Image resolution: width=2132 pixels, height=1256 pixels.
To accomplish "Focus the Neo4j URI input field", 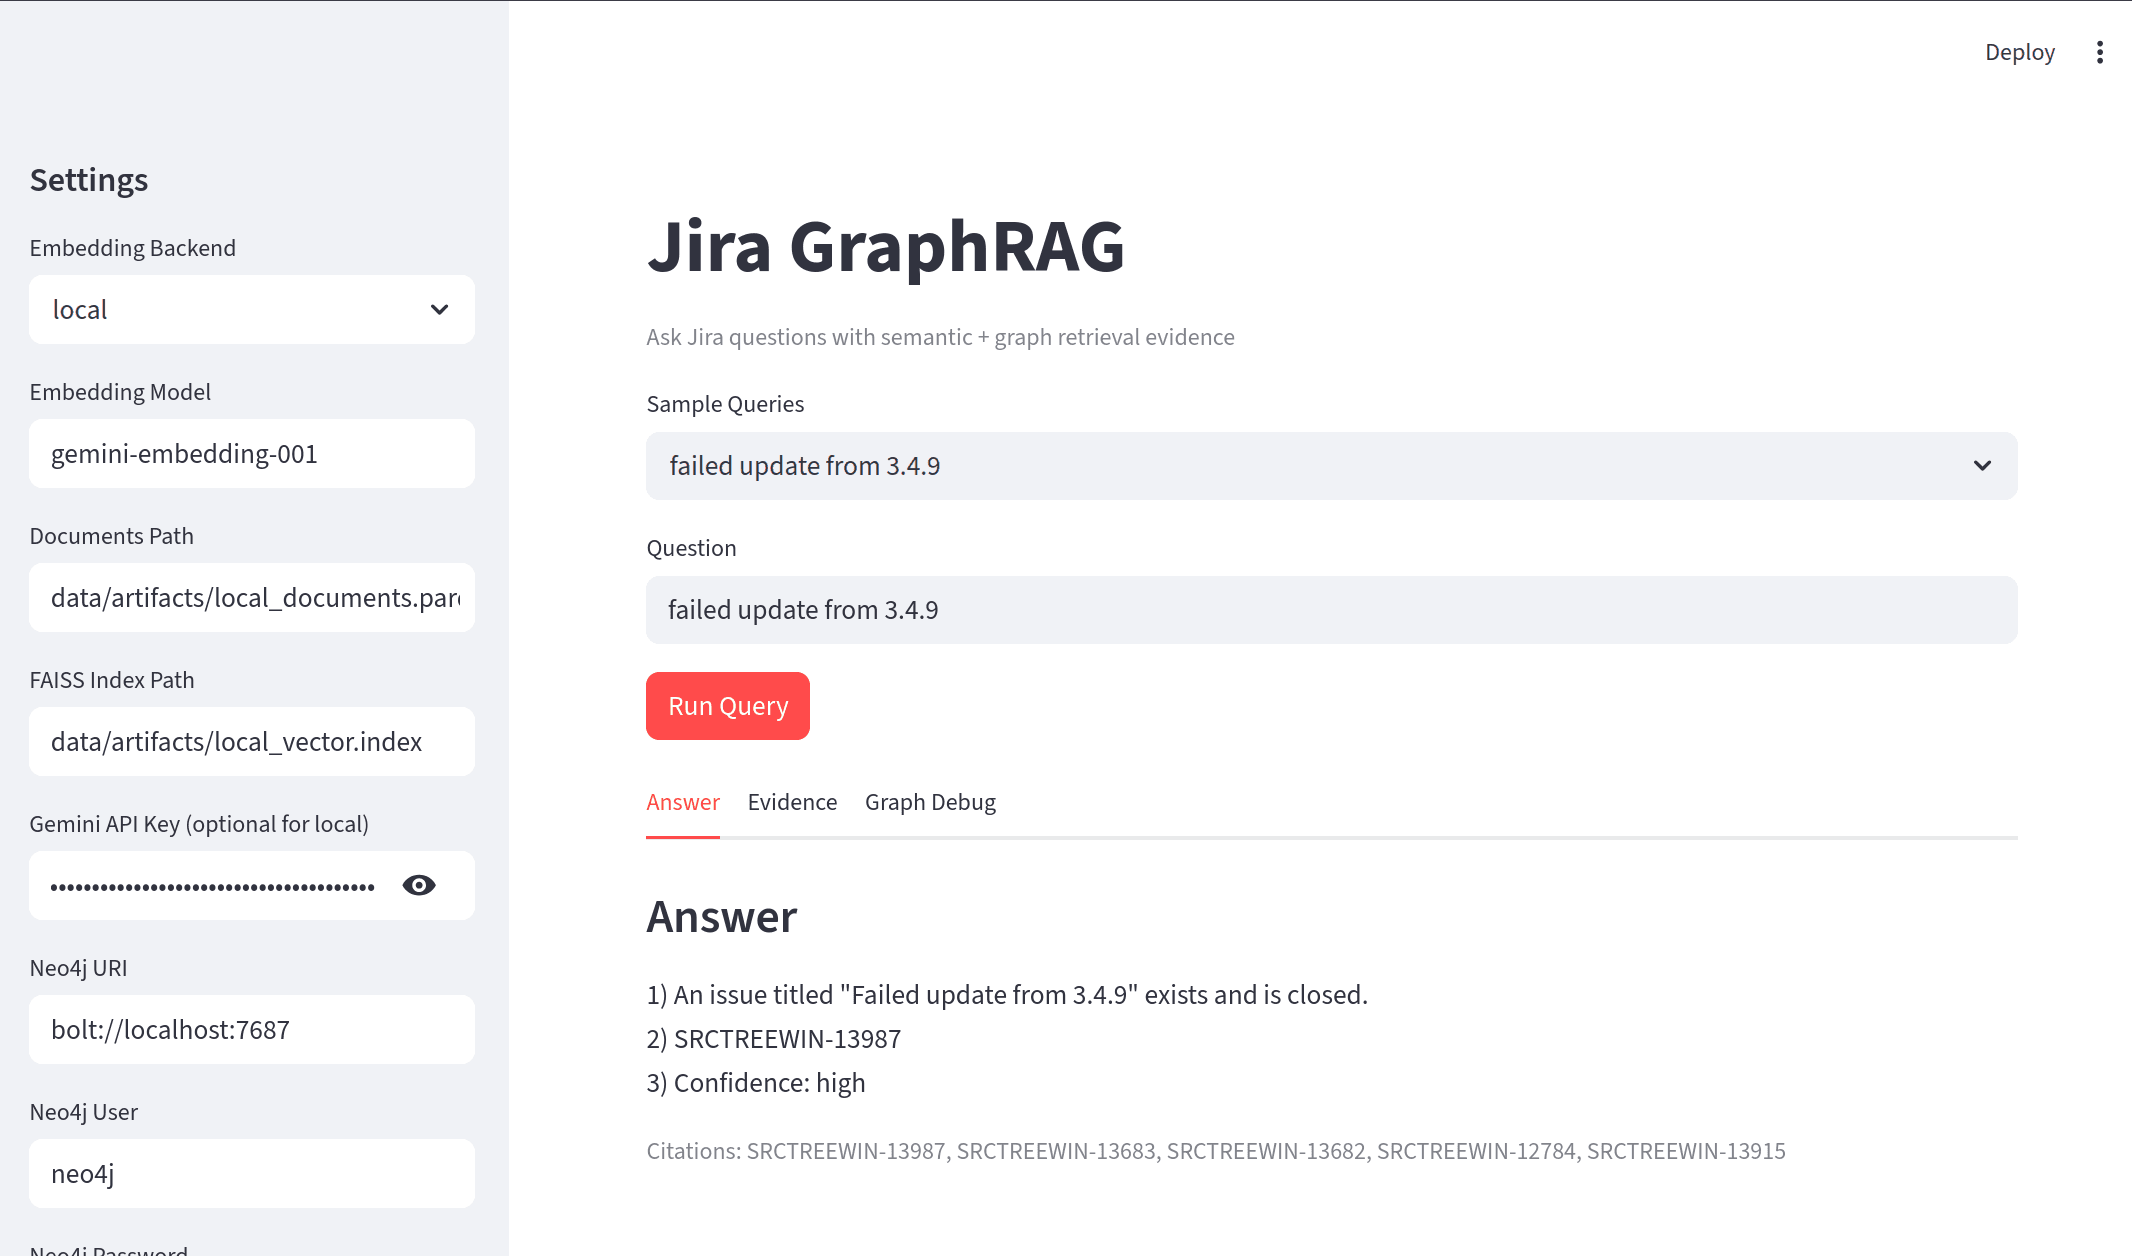I will coord(252,1030).
